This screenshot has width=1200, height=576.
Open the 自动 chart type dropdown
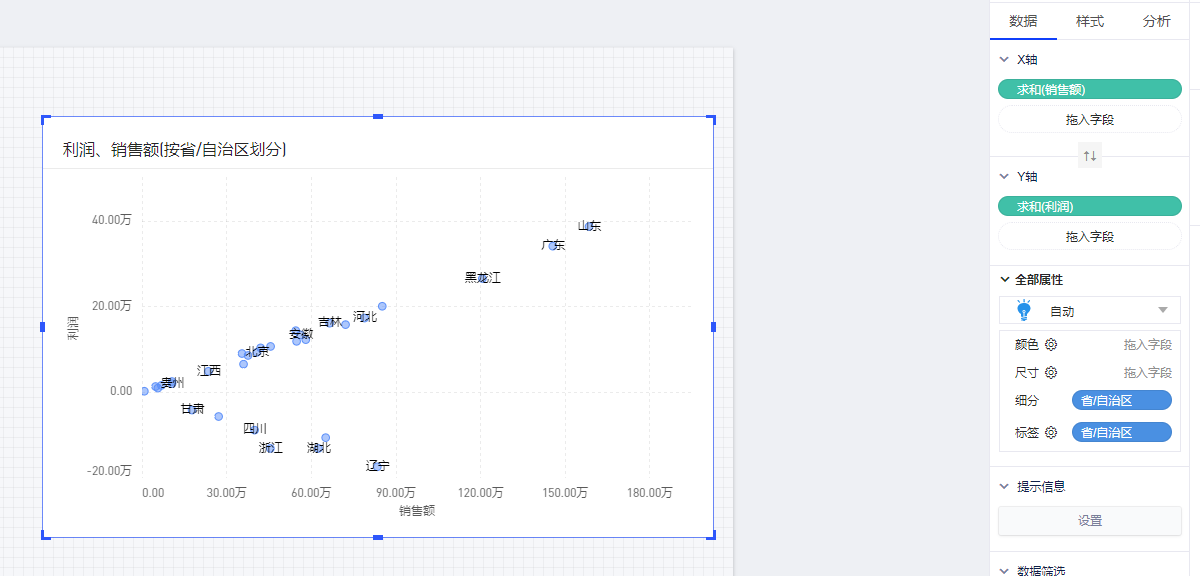tap(1162, 311)
